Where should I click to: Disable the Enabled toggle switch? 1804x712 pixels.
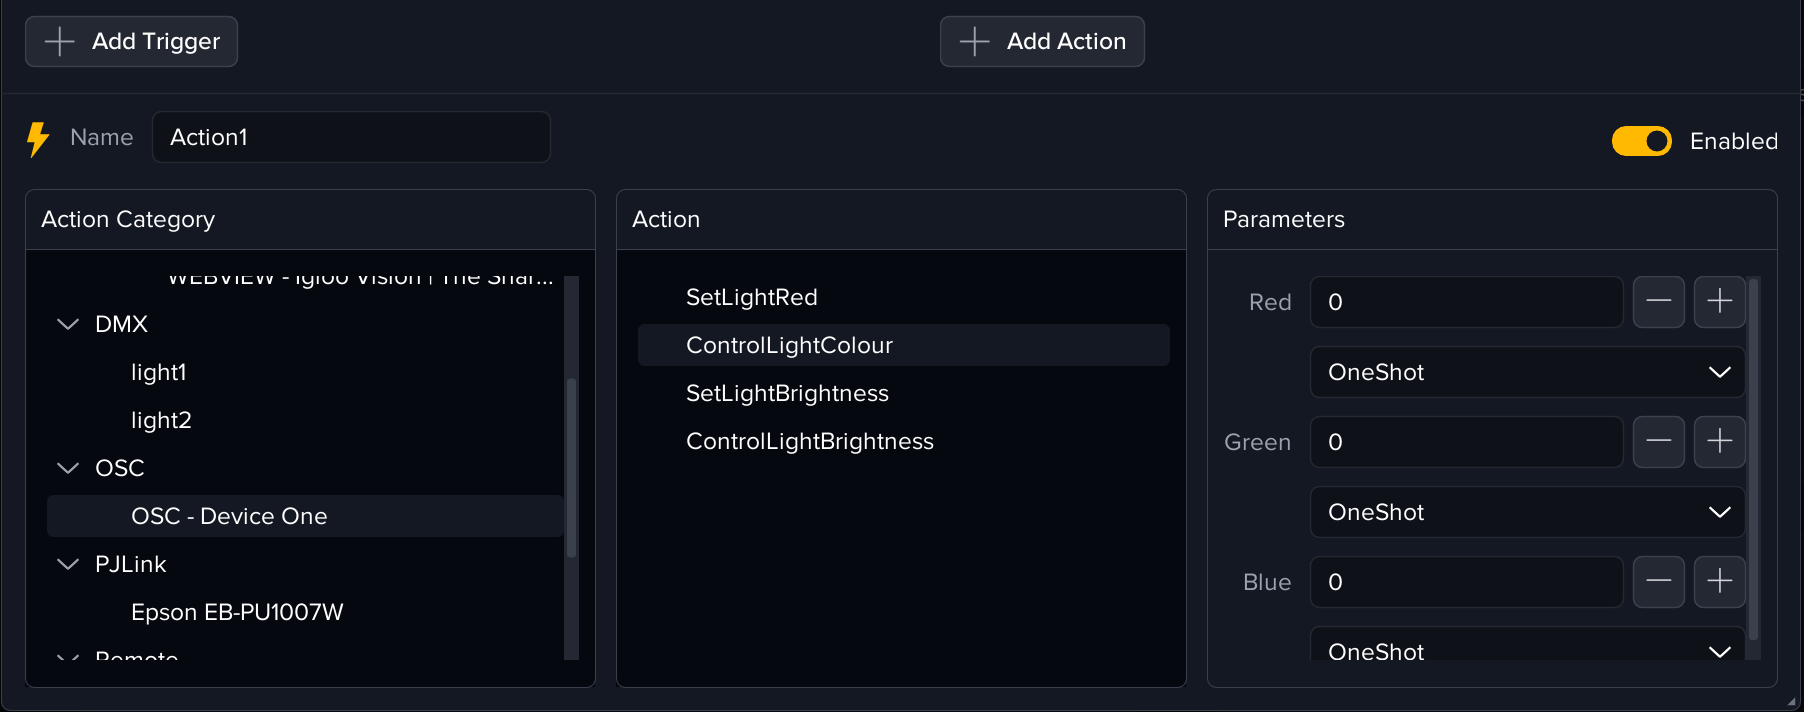[1641, 141]
